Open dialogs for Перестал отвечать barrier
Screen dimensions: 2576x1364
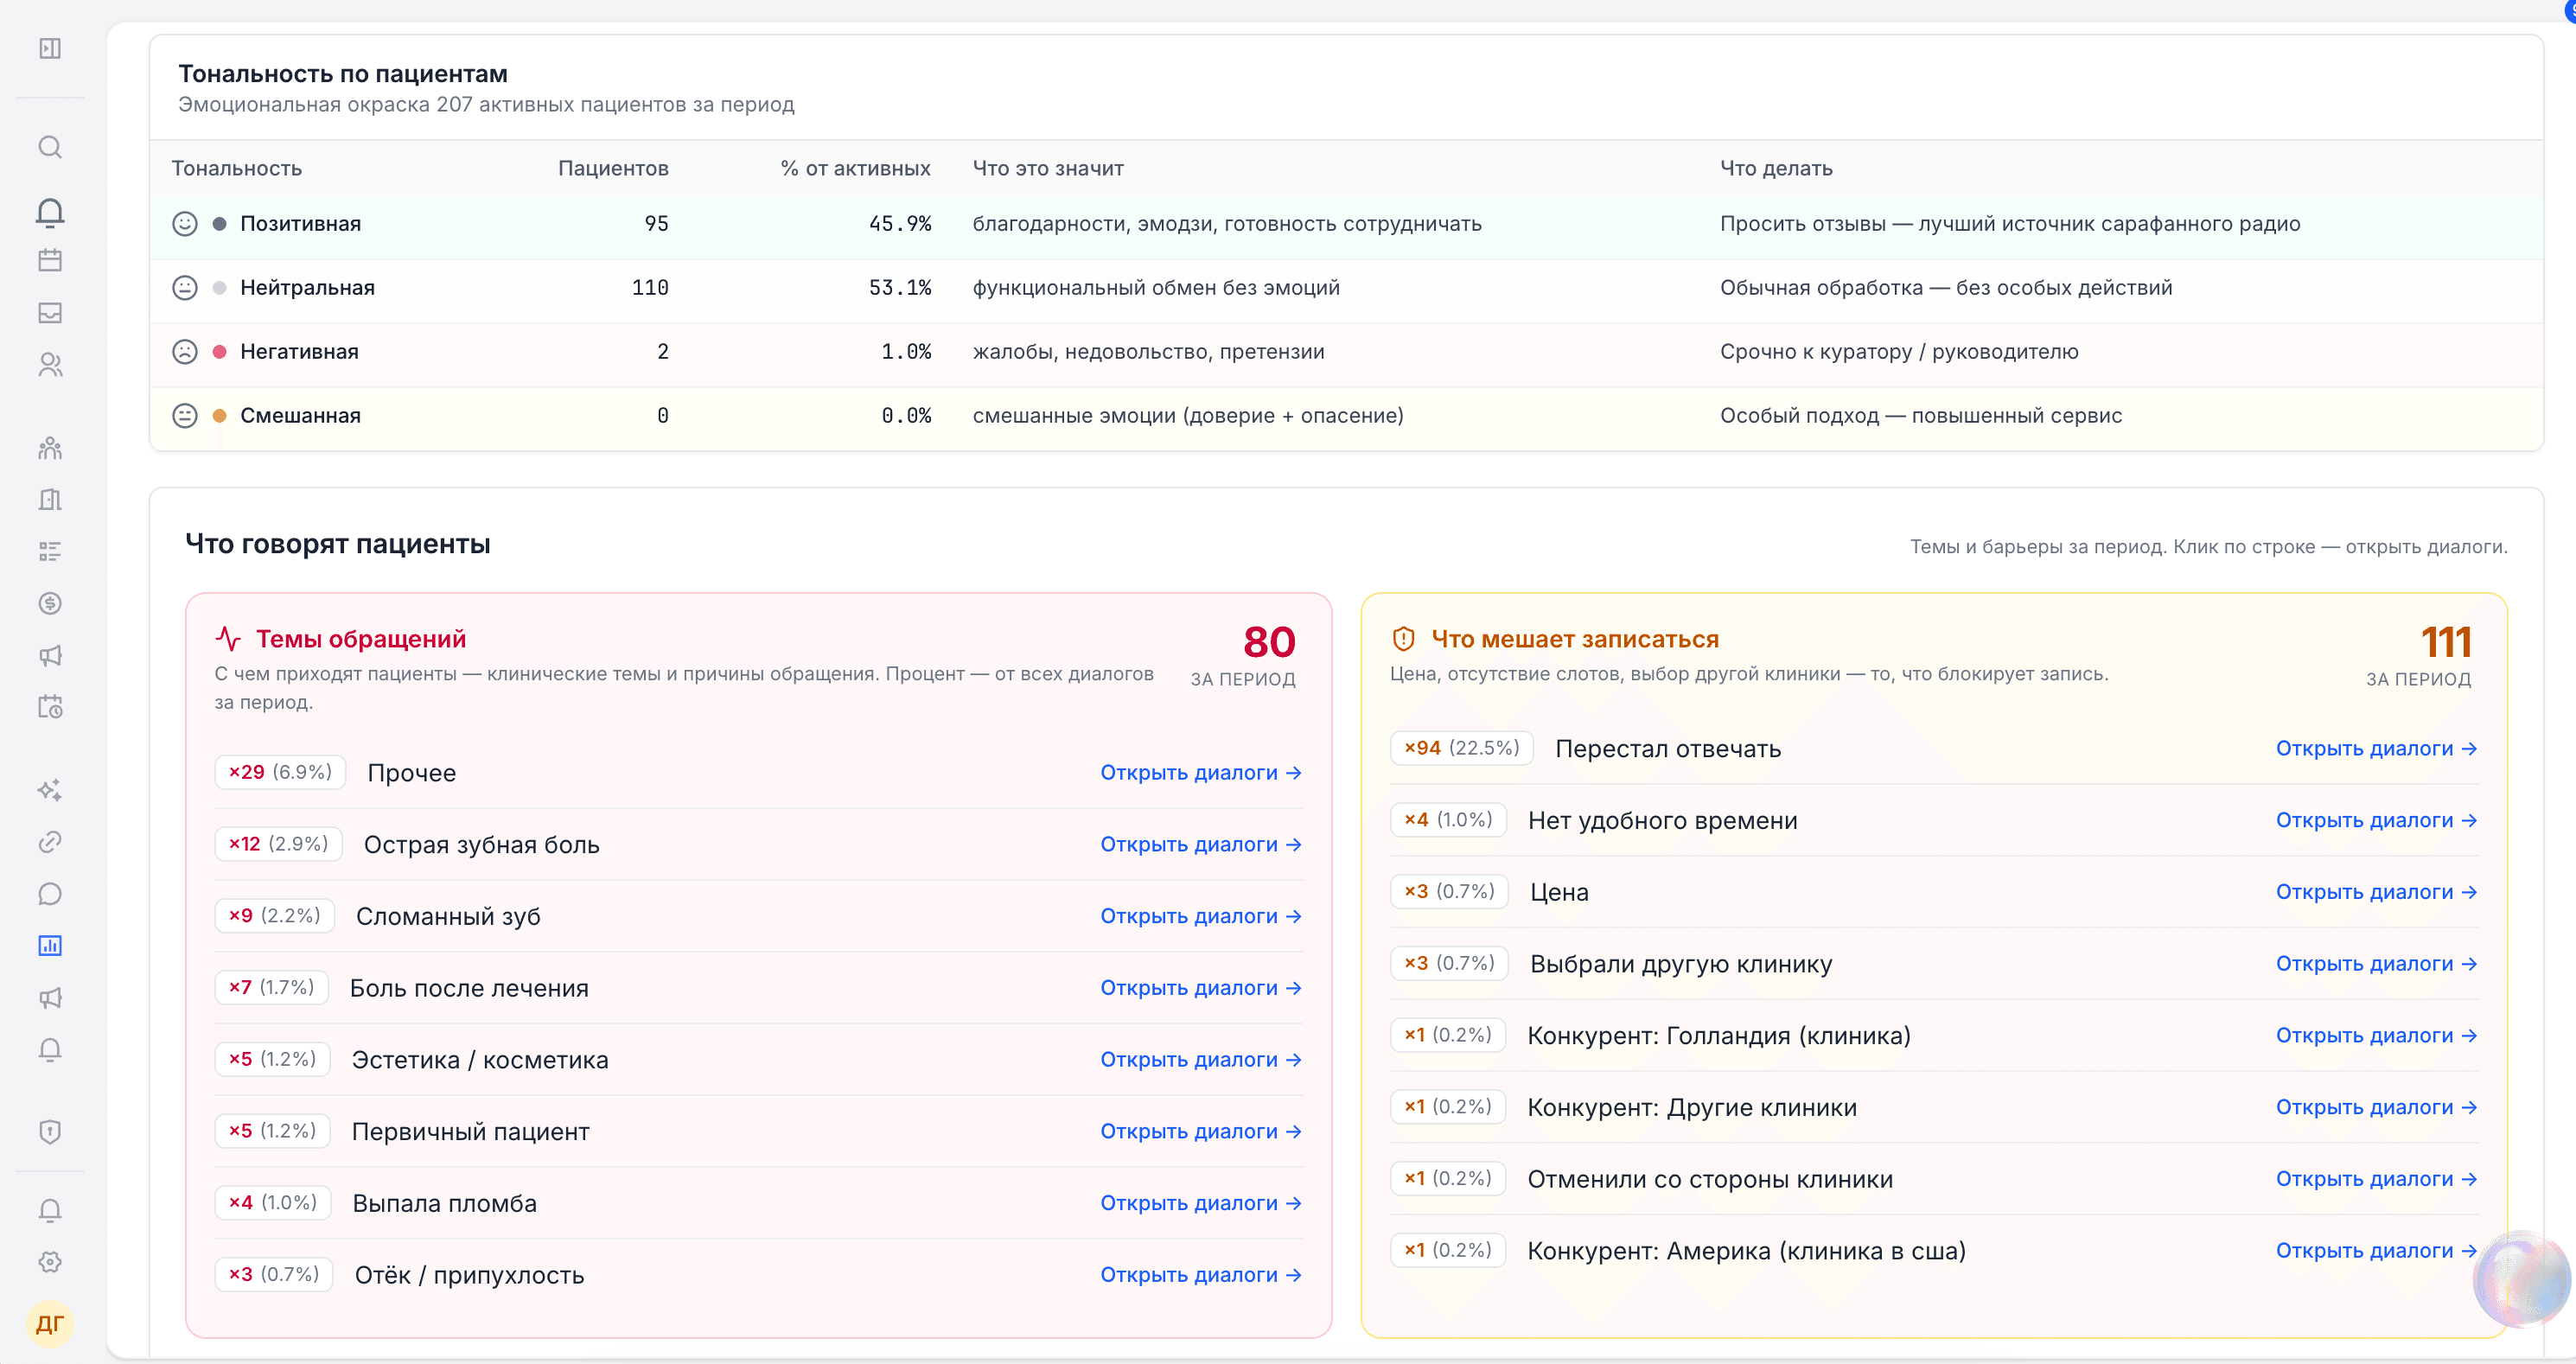click(x=2376, y=749)
